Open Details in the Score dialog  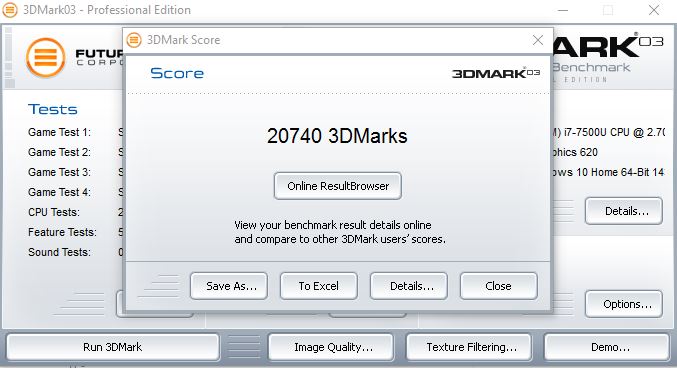pos(409,286)
